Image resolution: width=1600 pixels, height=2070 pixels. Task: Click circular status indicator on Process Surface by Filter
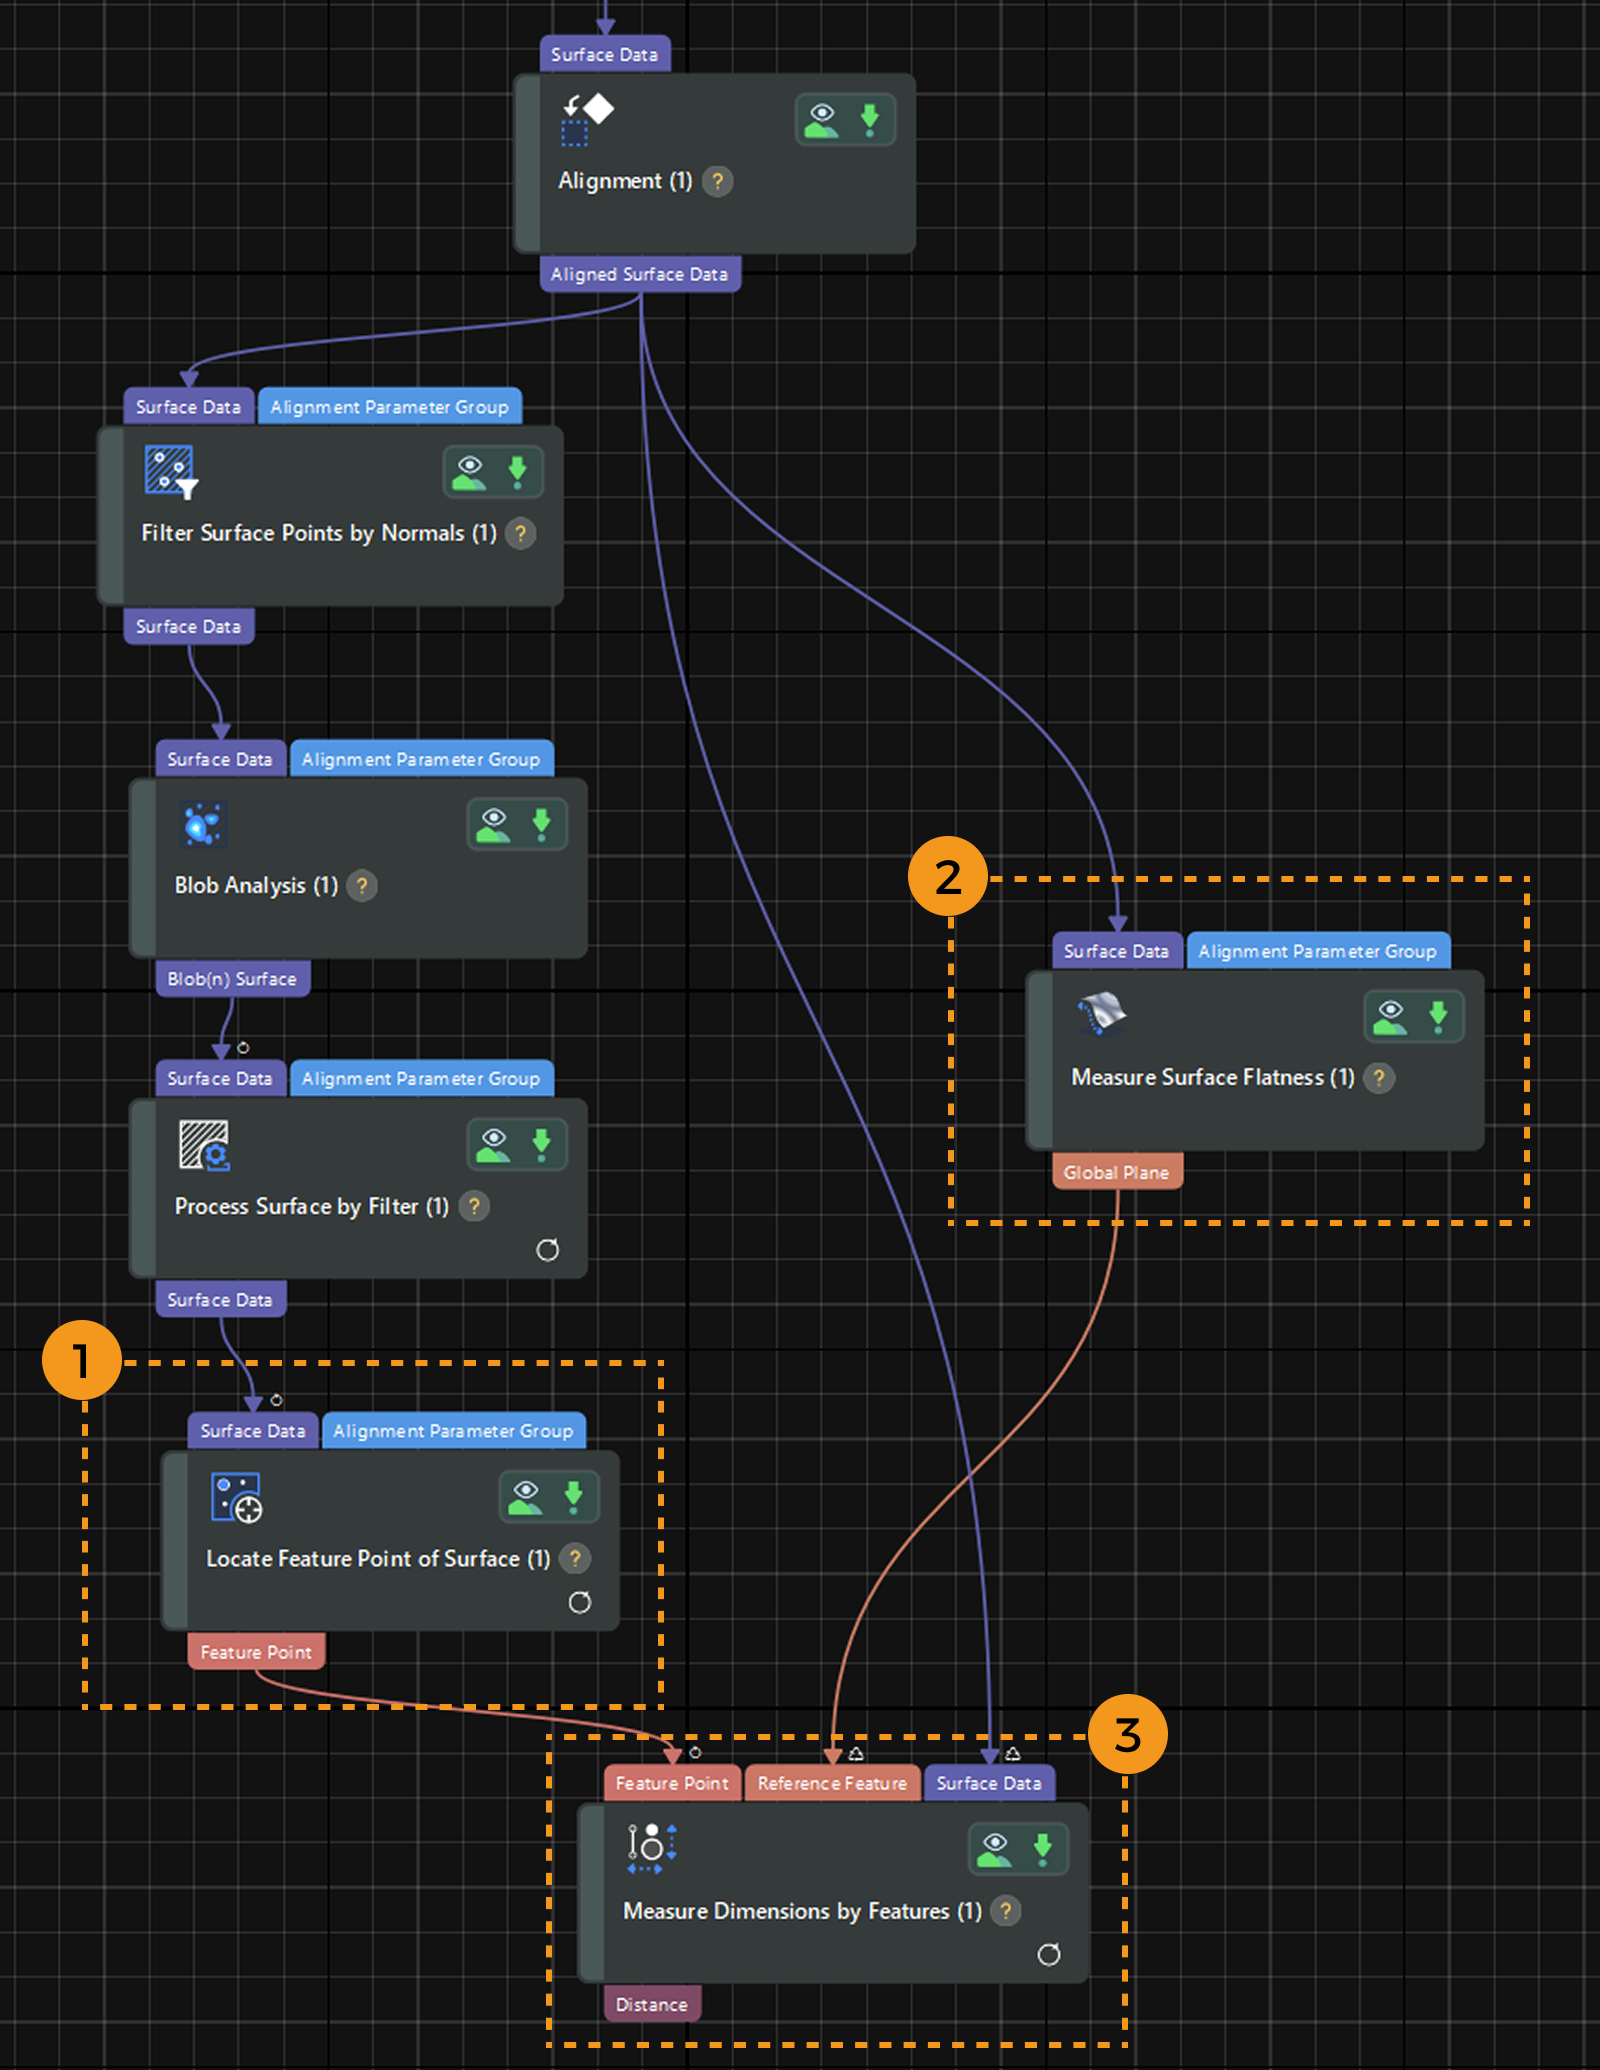tap(547, 1250)
